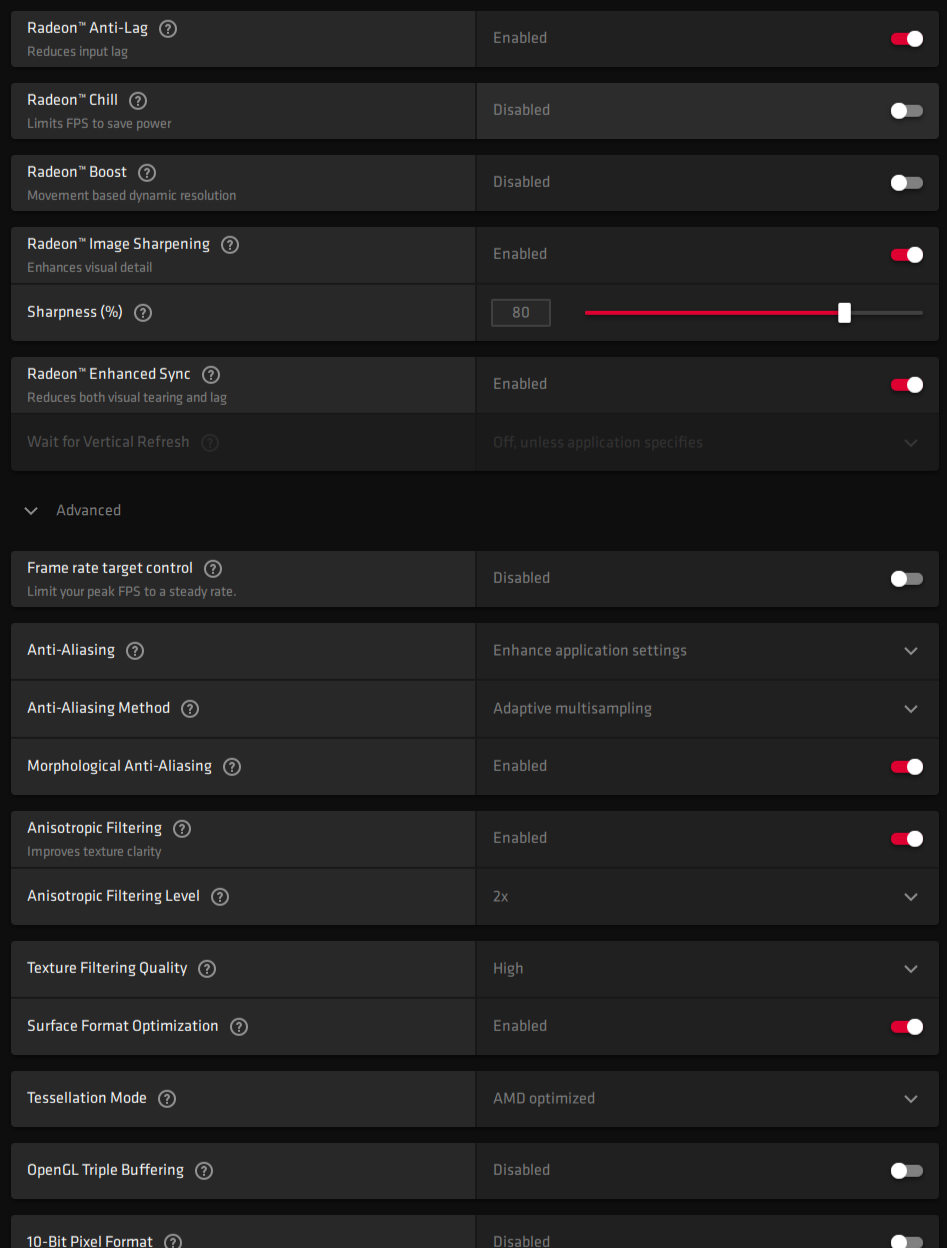Click the help icon next to Anti-Aliasing

(x=135, y=651)
